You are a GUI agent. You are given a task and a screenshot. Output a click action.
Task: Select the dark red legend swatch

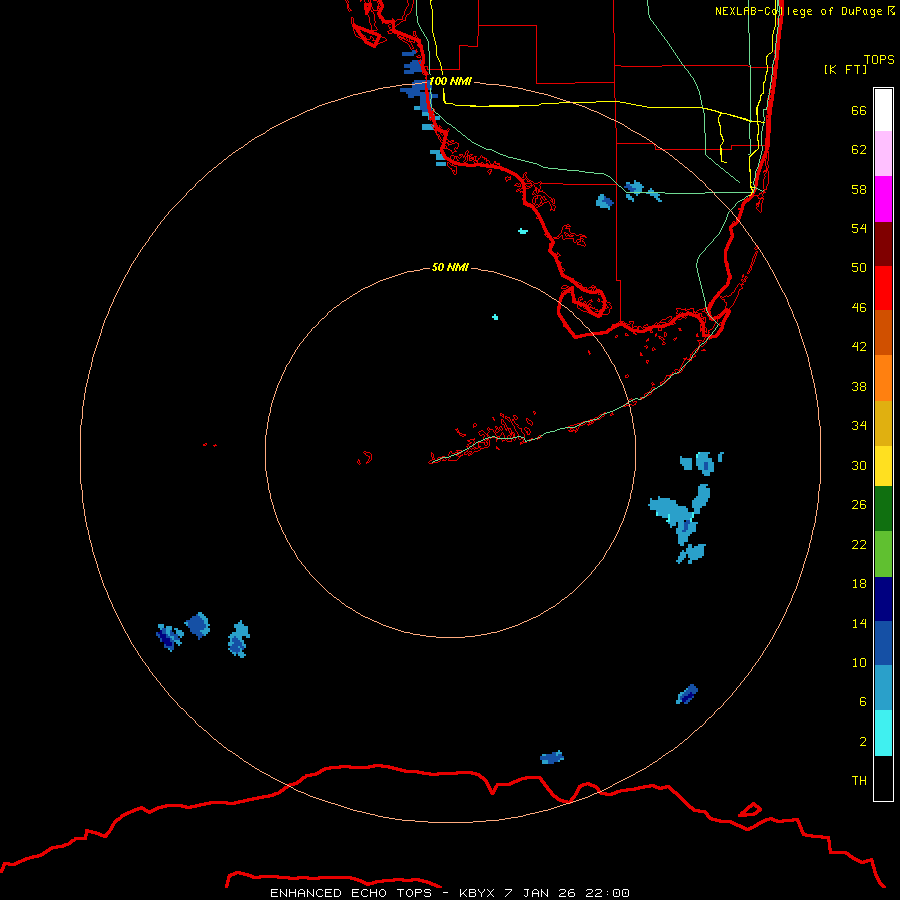coord(883,244)
